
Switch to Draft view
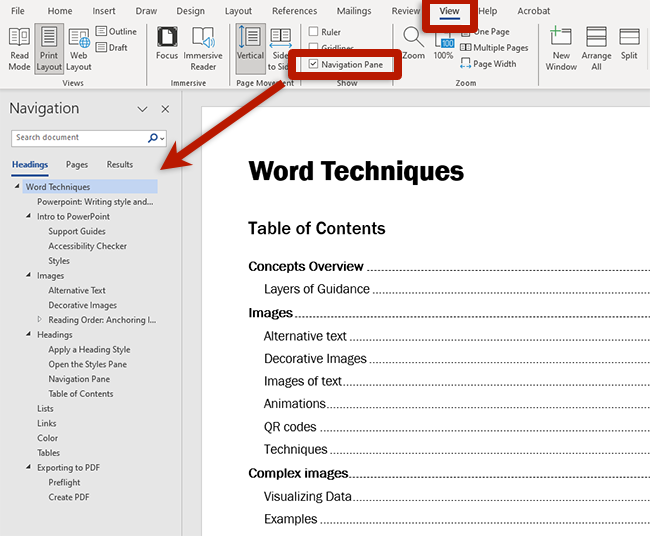(x=112, y=47)
